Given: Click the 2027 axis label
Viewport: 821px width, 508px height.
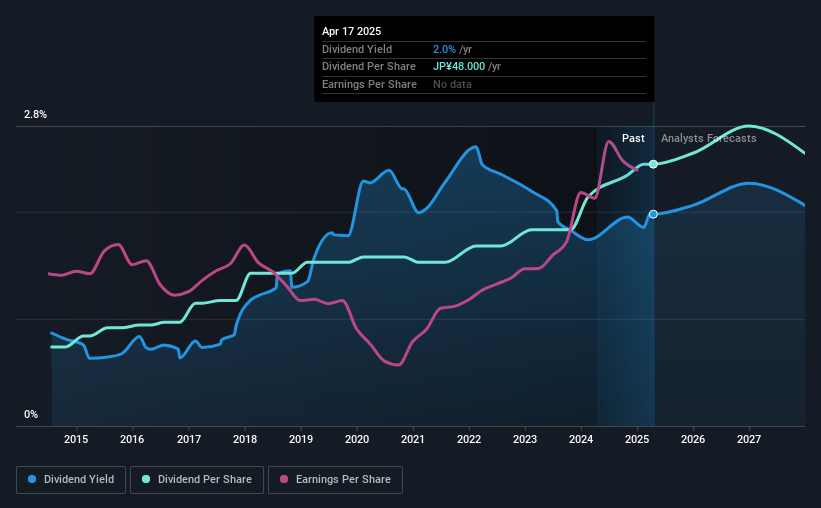Looking at the screenshot, I should click(749, 439).
